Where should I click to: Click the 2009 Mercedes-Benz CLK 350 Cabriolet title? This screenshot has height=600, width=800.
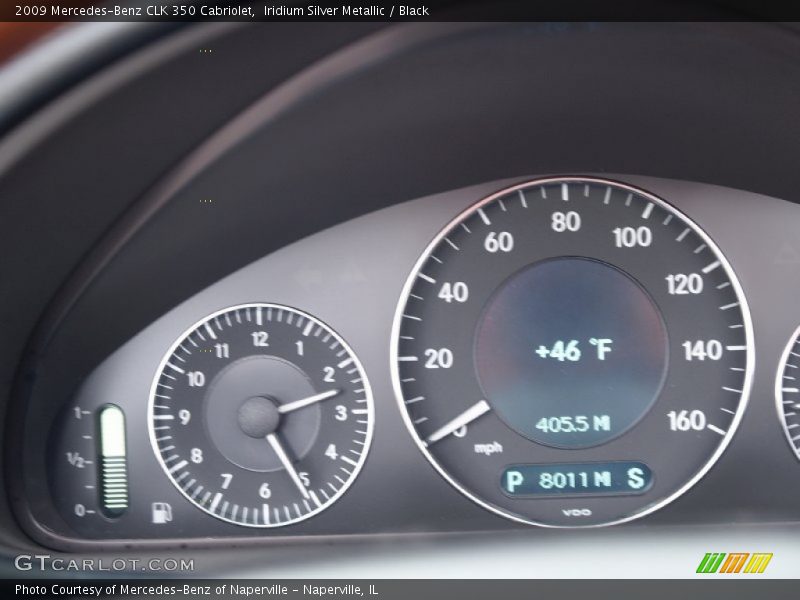(135, 11)
